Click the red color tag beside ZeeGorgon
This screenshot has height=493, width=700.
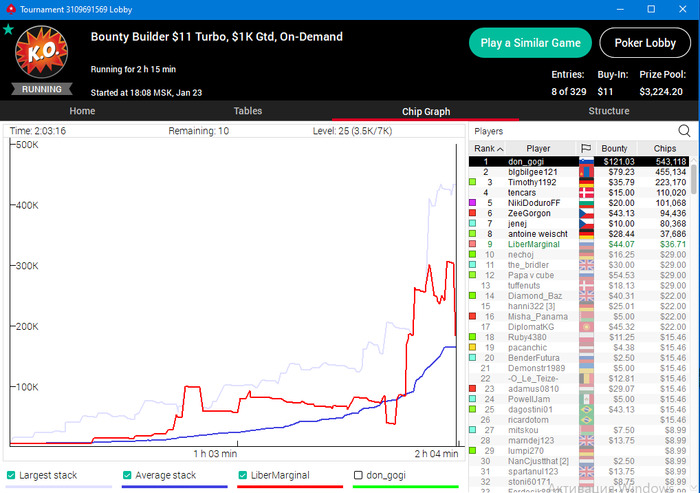click(472, 213)
